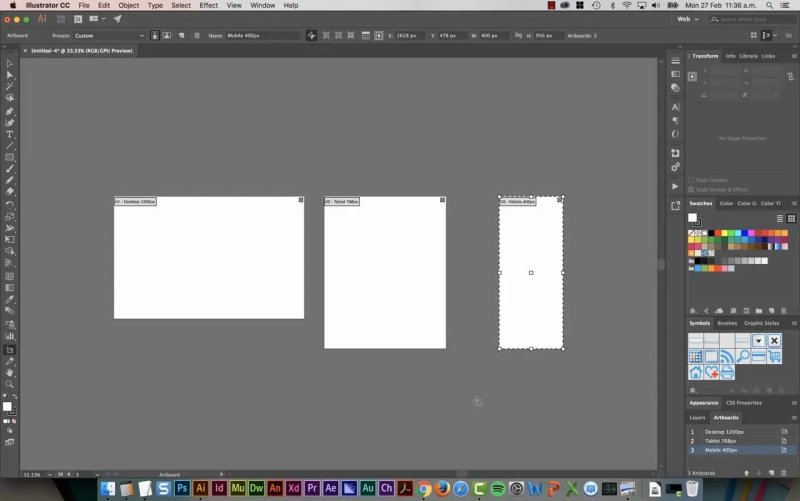This screenshot has width=800, height=501.
Task: Switch to the Layers tab
Action: coord(697,417)
